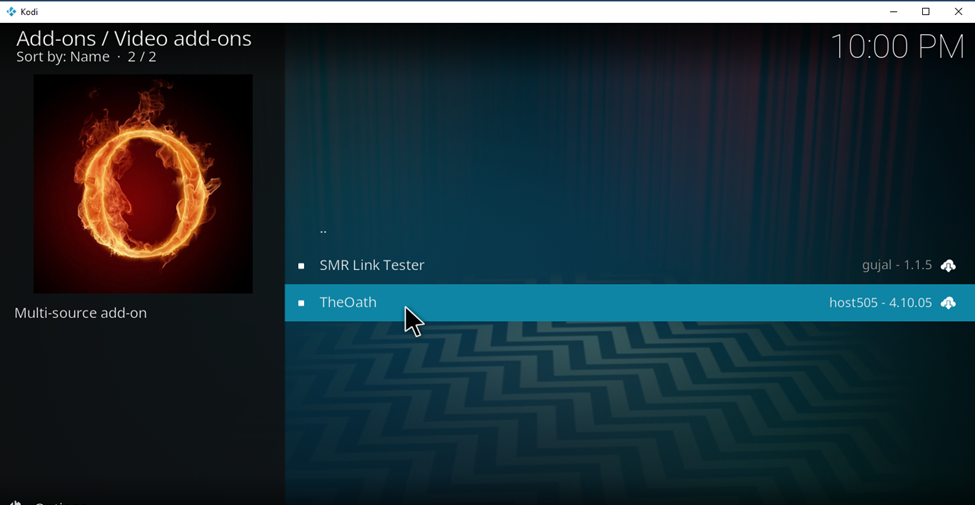
Task: Click 'Sort by: Name' label
Action: (63, 57)
